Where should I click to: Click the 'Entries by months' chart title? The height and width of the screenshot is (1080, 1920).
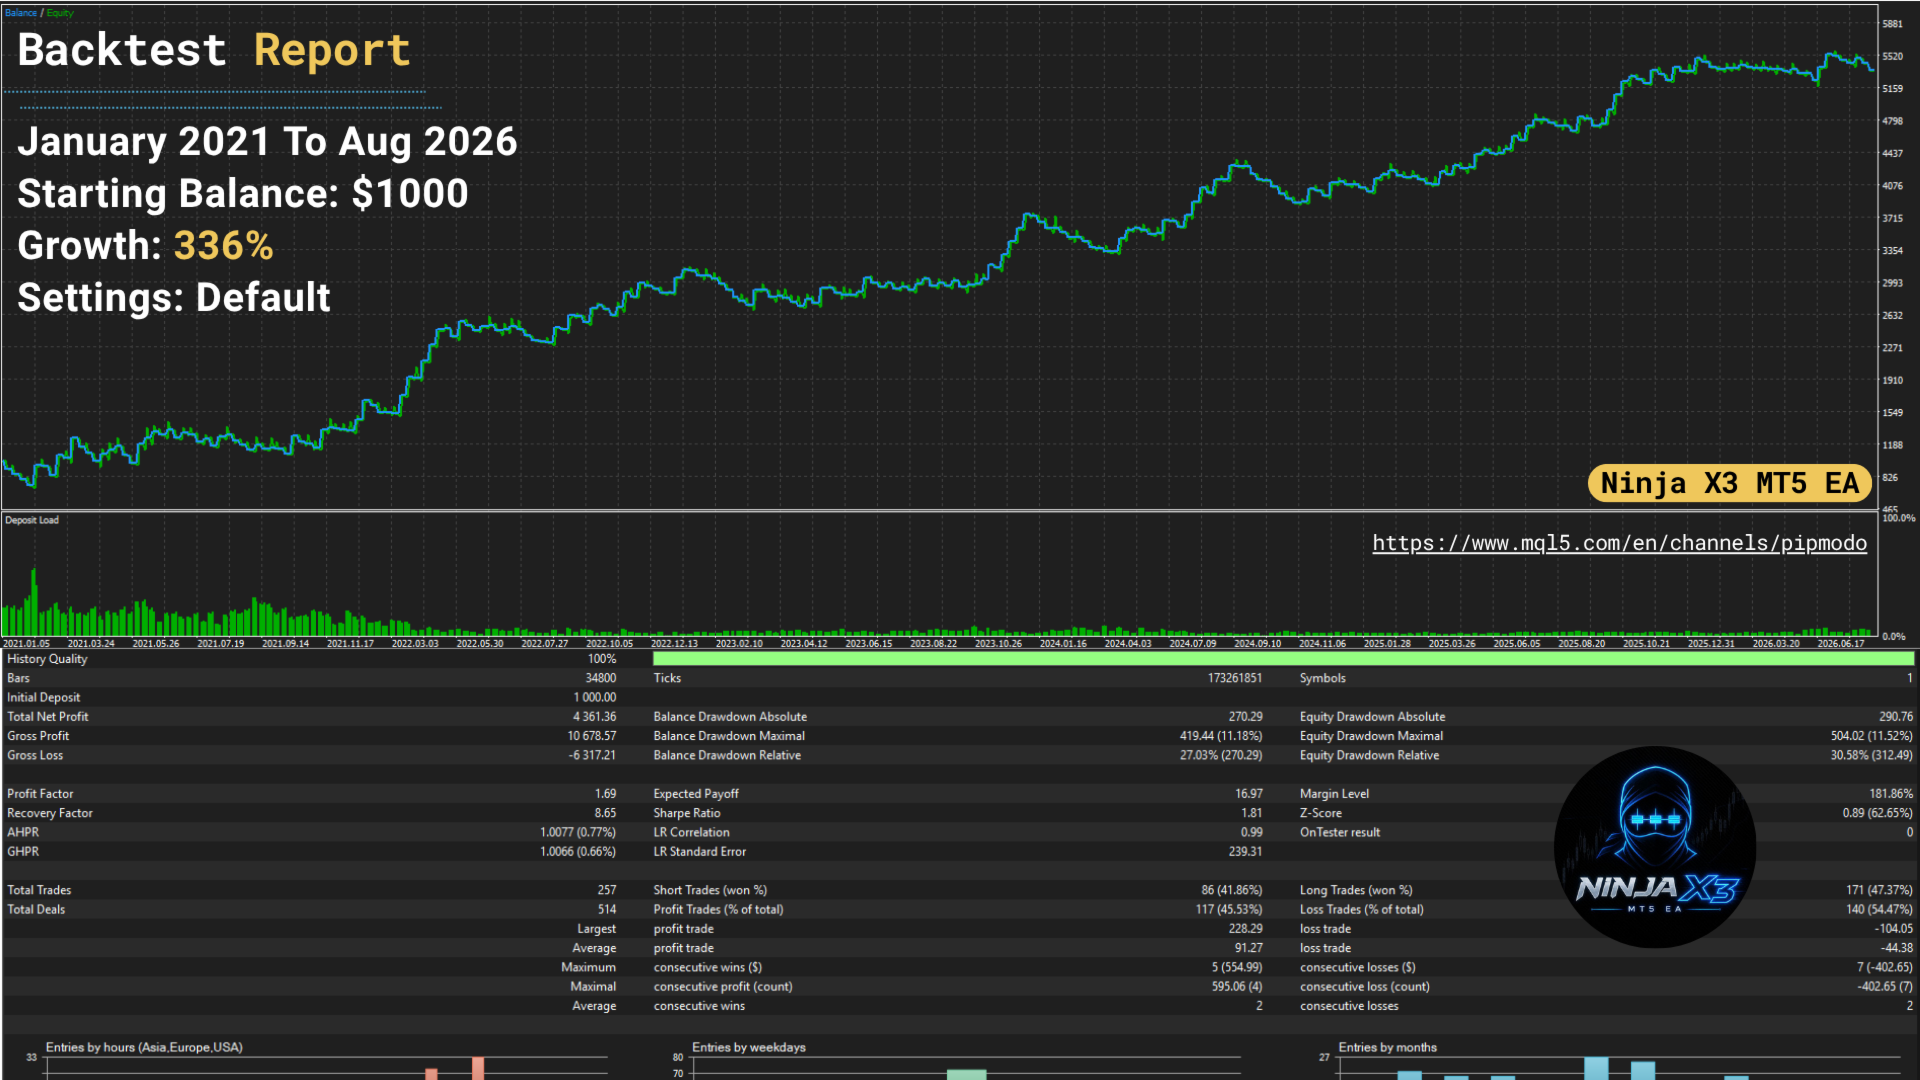tap(1388, 1048)
